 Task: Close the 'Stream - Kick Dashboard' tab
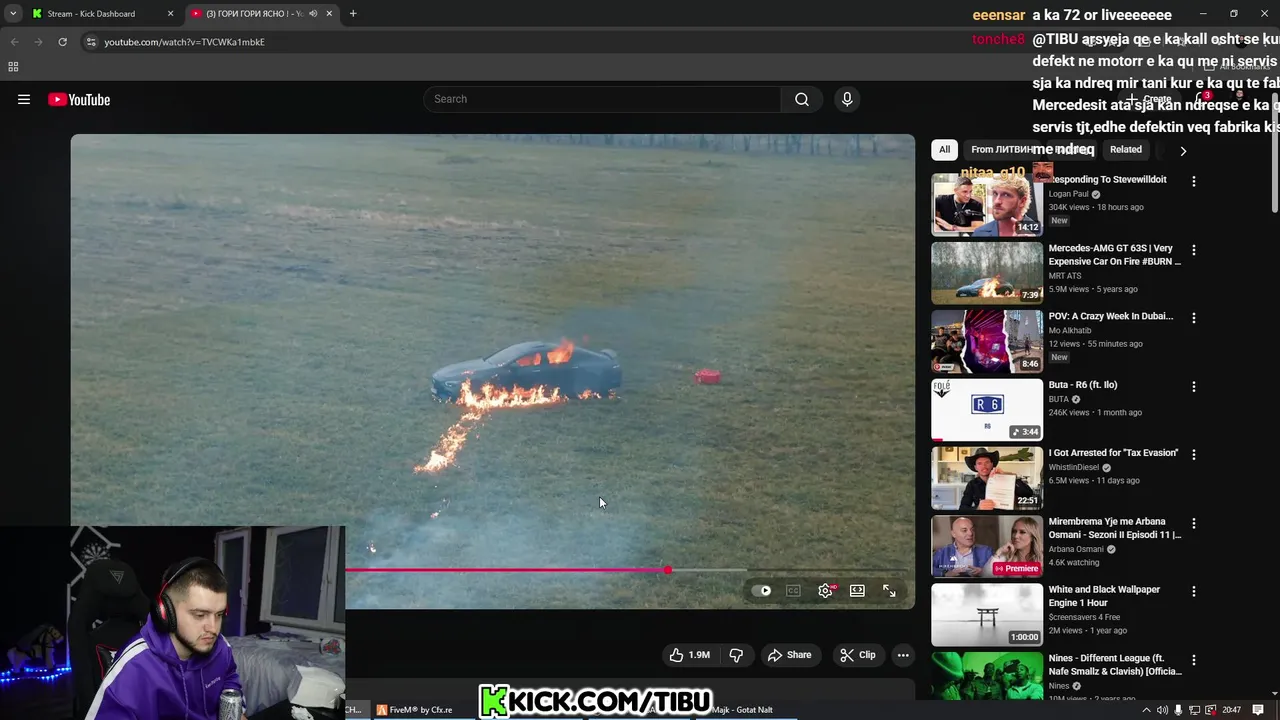(x=170, y=14)
